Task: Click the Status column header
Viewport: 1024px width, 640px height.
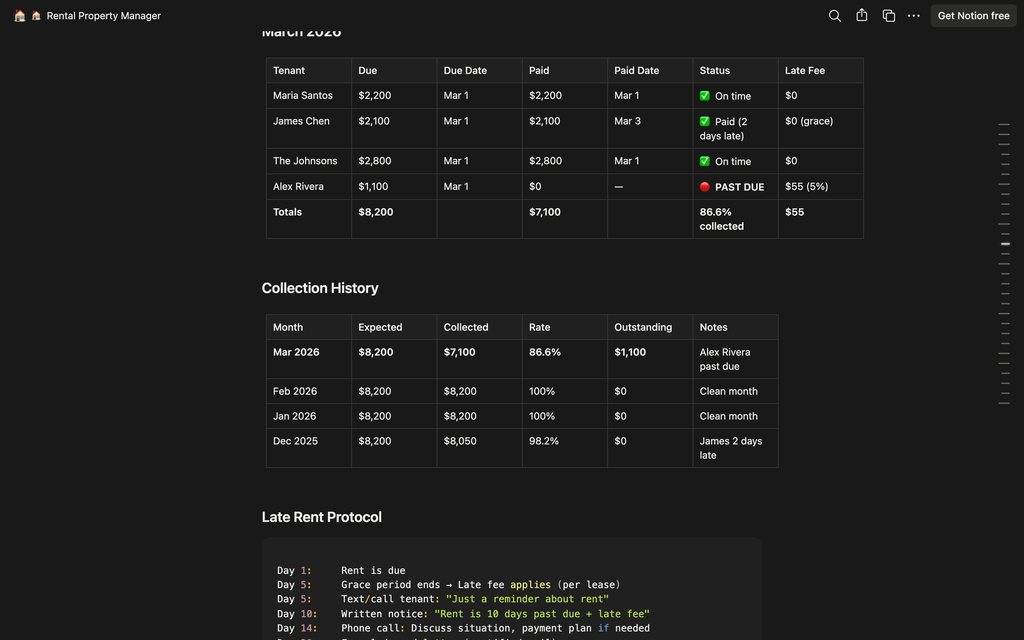Action: click(x=735, y=71)
